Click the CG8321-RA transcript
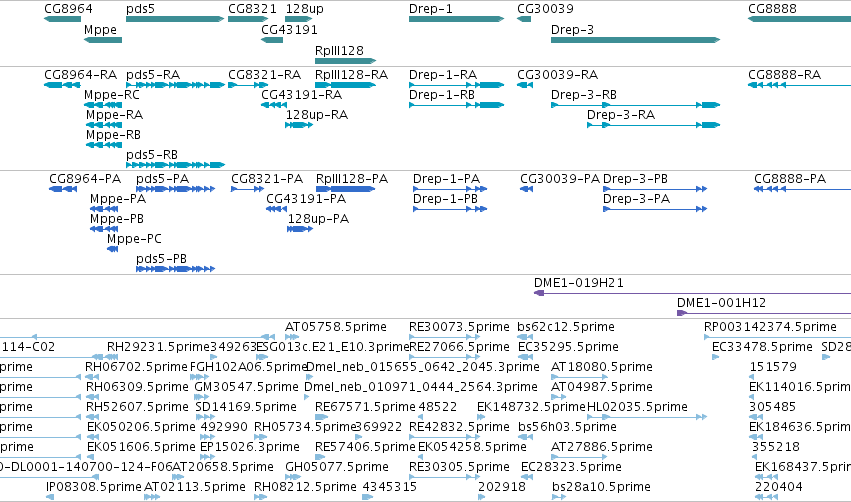 click(x=248, y=85)
